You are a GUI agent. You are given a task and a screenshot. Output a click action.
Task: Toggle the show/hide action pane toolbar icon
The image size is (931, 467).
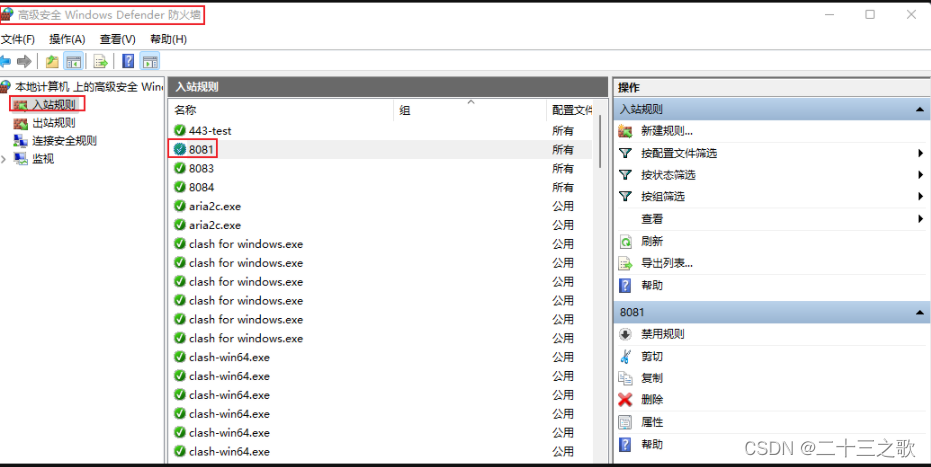coord(150,61)
